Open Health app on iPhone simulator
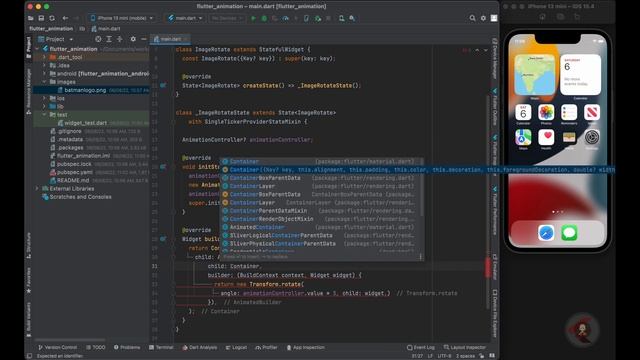 point(546,138)
